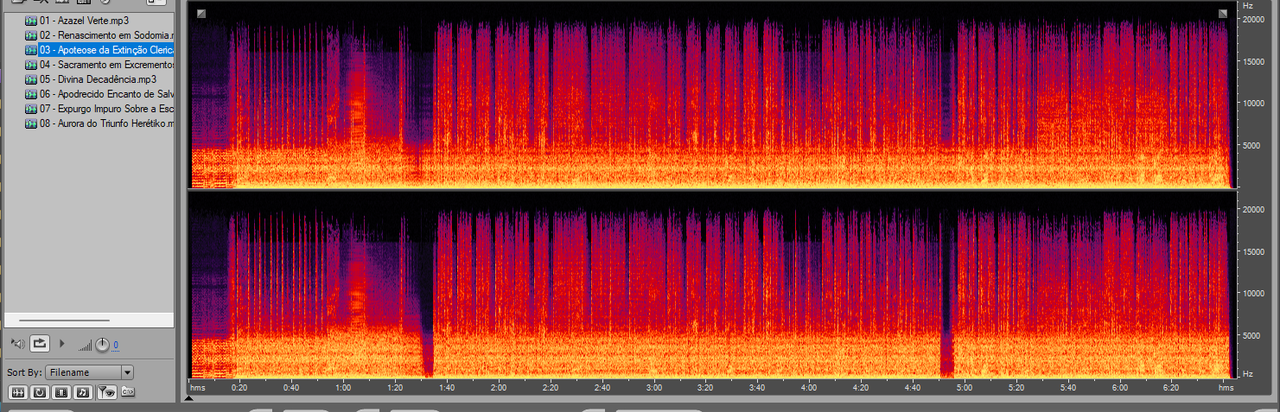The height and width of the screenshot is (412, 1280).
Task: Toggle loop play in Files panel
Action: tap(40, 344)
